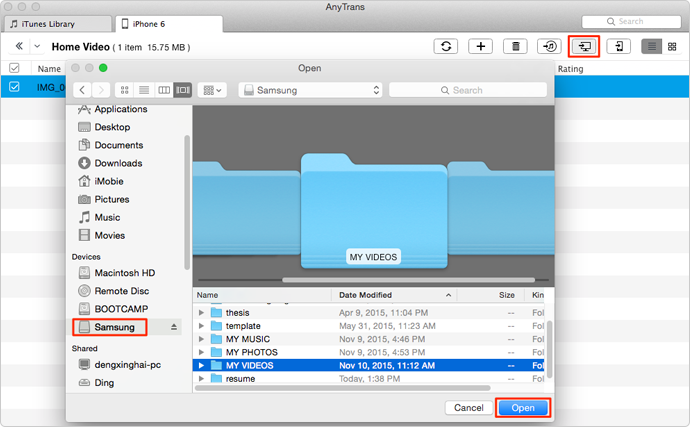Open the item arrangement dropdown
690x427 pixels.
[212, 90]
